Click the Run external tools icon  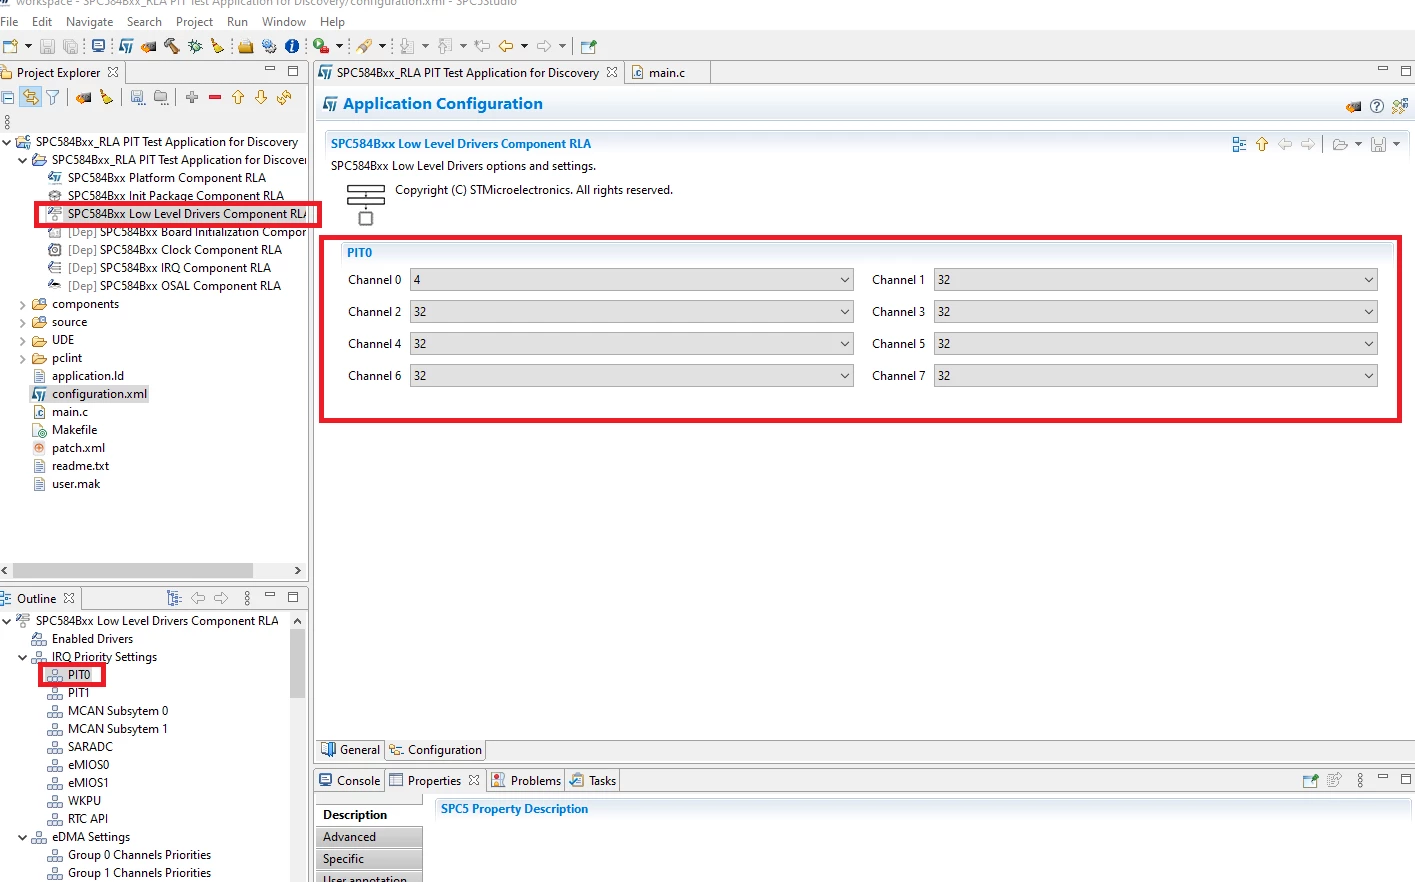pyautogui.click(x=321, y=46)
